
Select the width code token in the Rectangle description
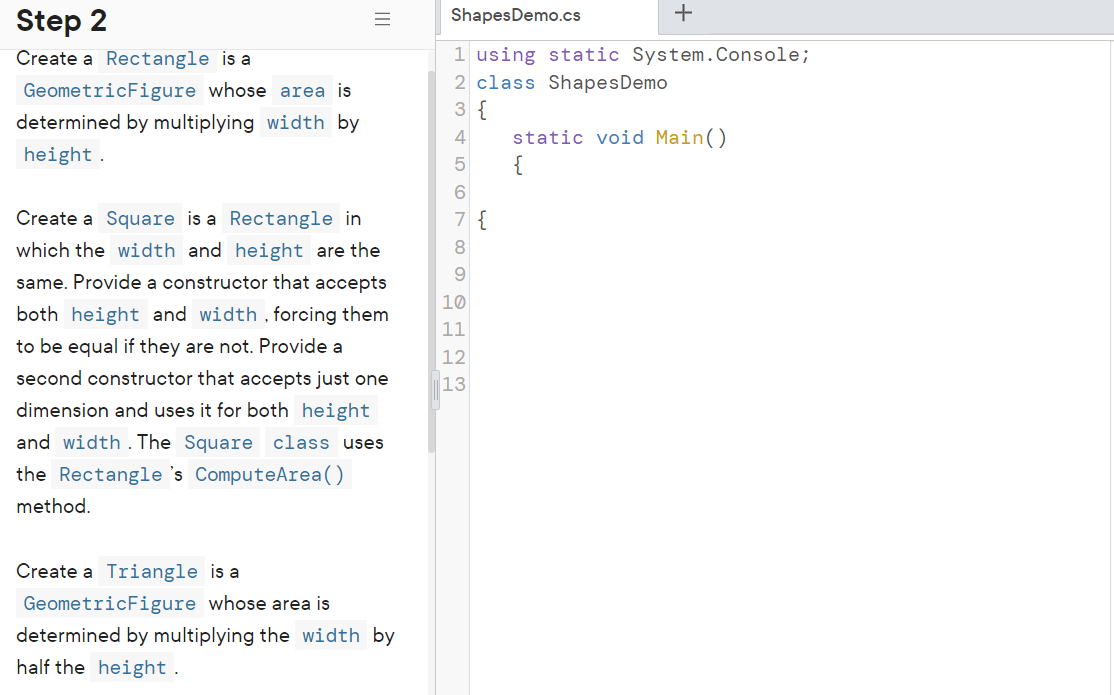(x=296, y=122)
